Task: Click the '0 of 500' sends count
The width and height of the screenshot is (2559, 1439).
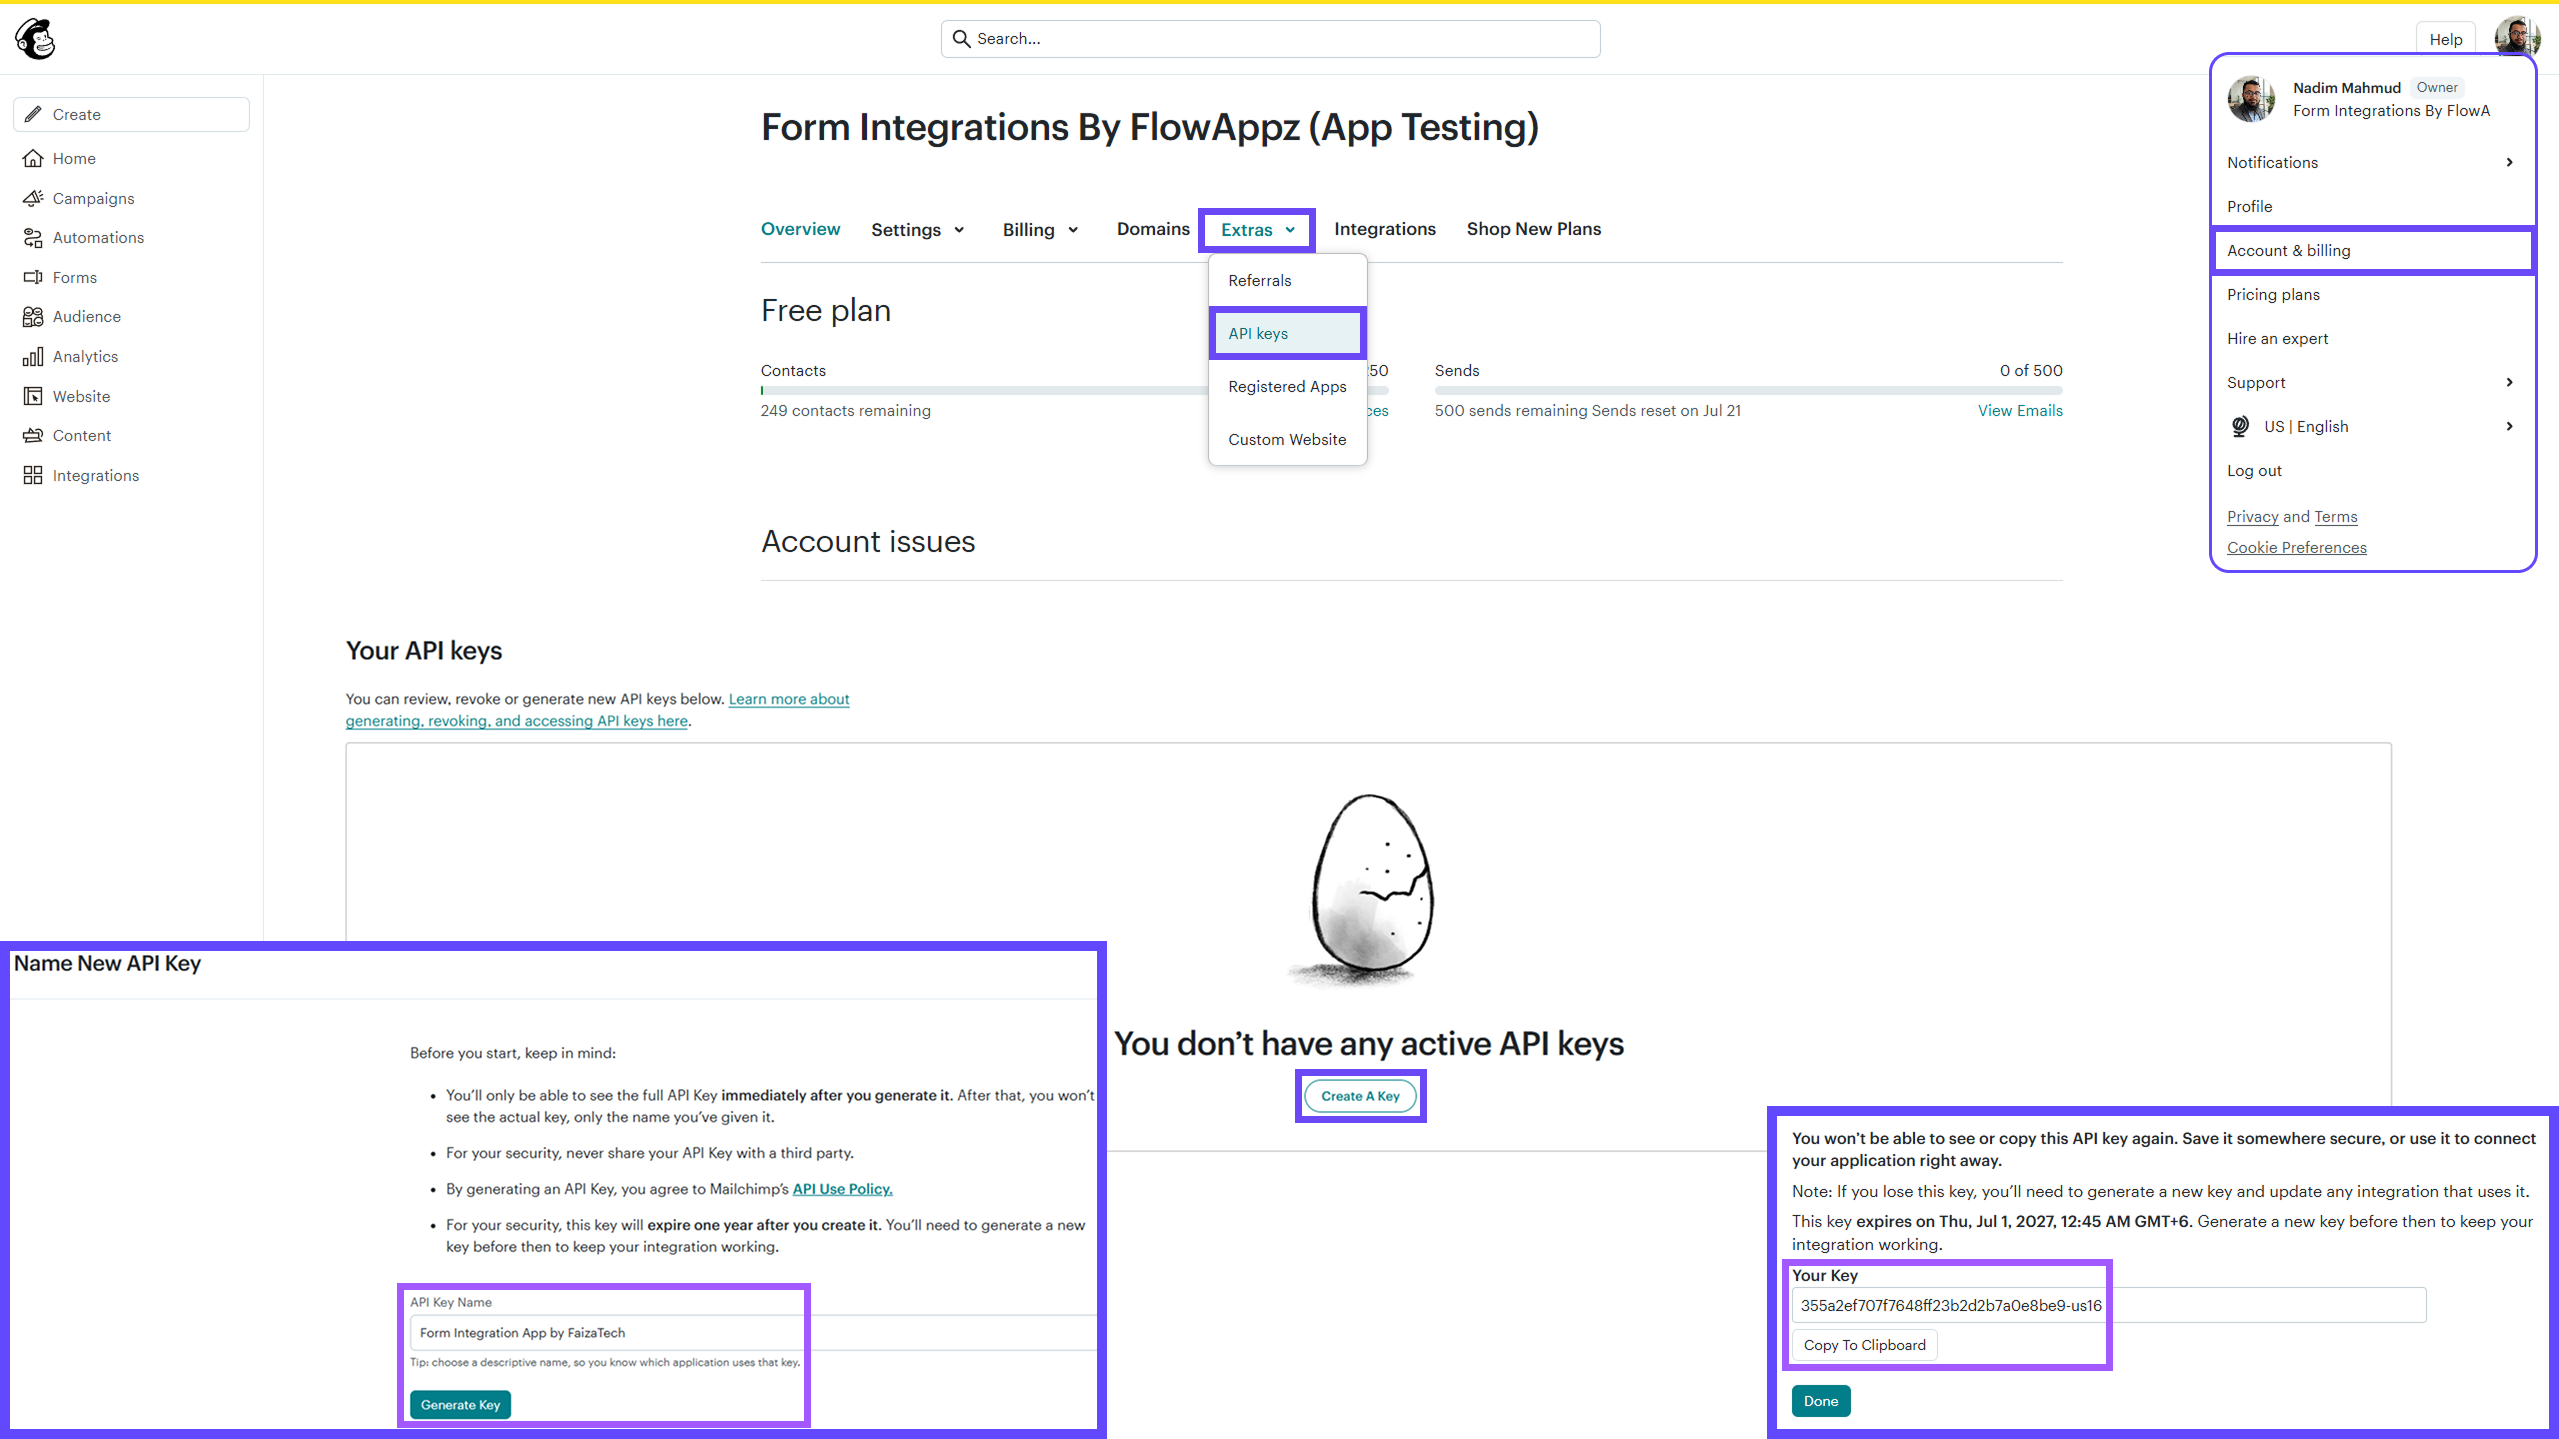Action: [x=2030, y=371]
